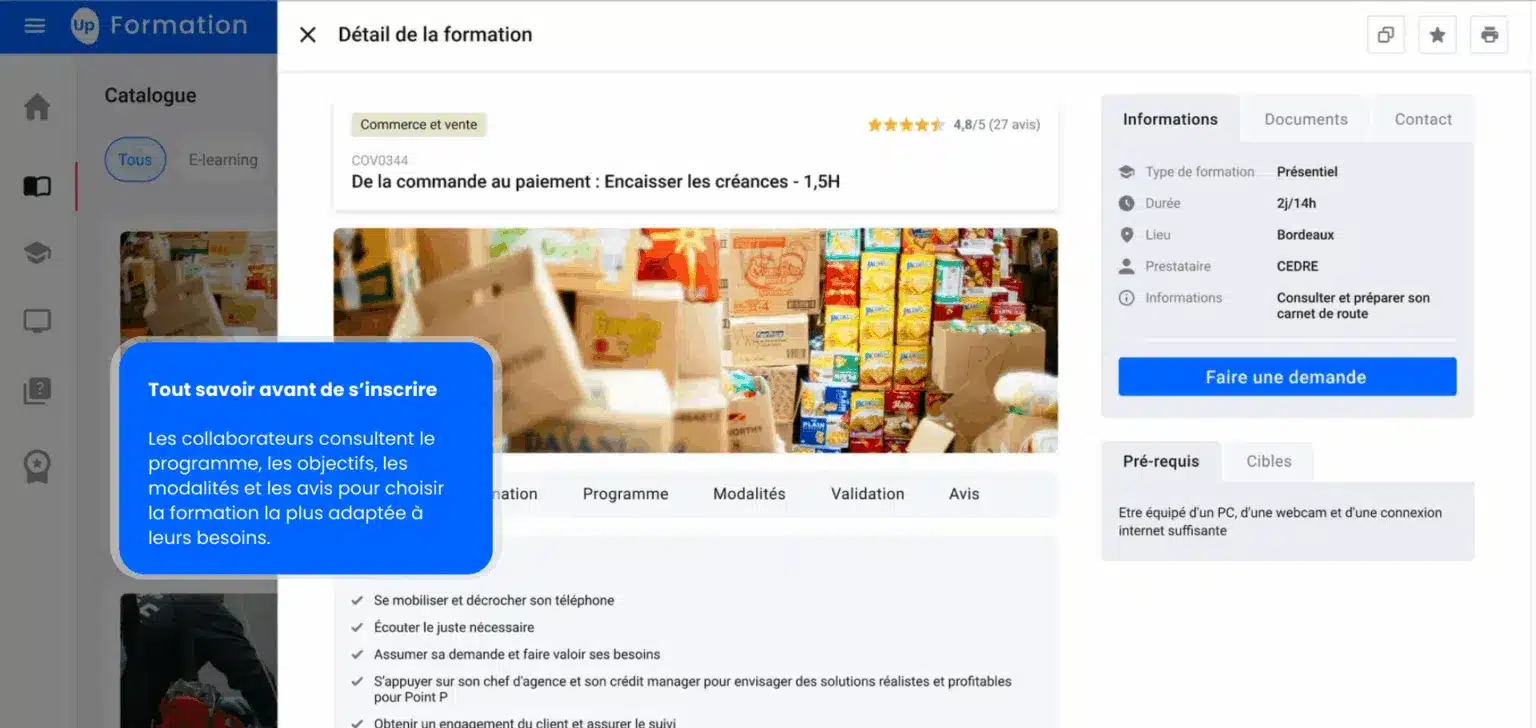Screen dimensions: 1536x728
Task: Select the graduation cap sidebar icon
Action: tap(37, 254)
